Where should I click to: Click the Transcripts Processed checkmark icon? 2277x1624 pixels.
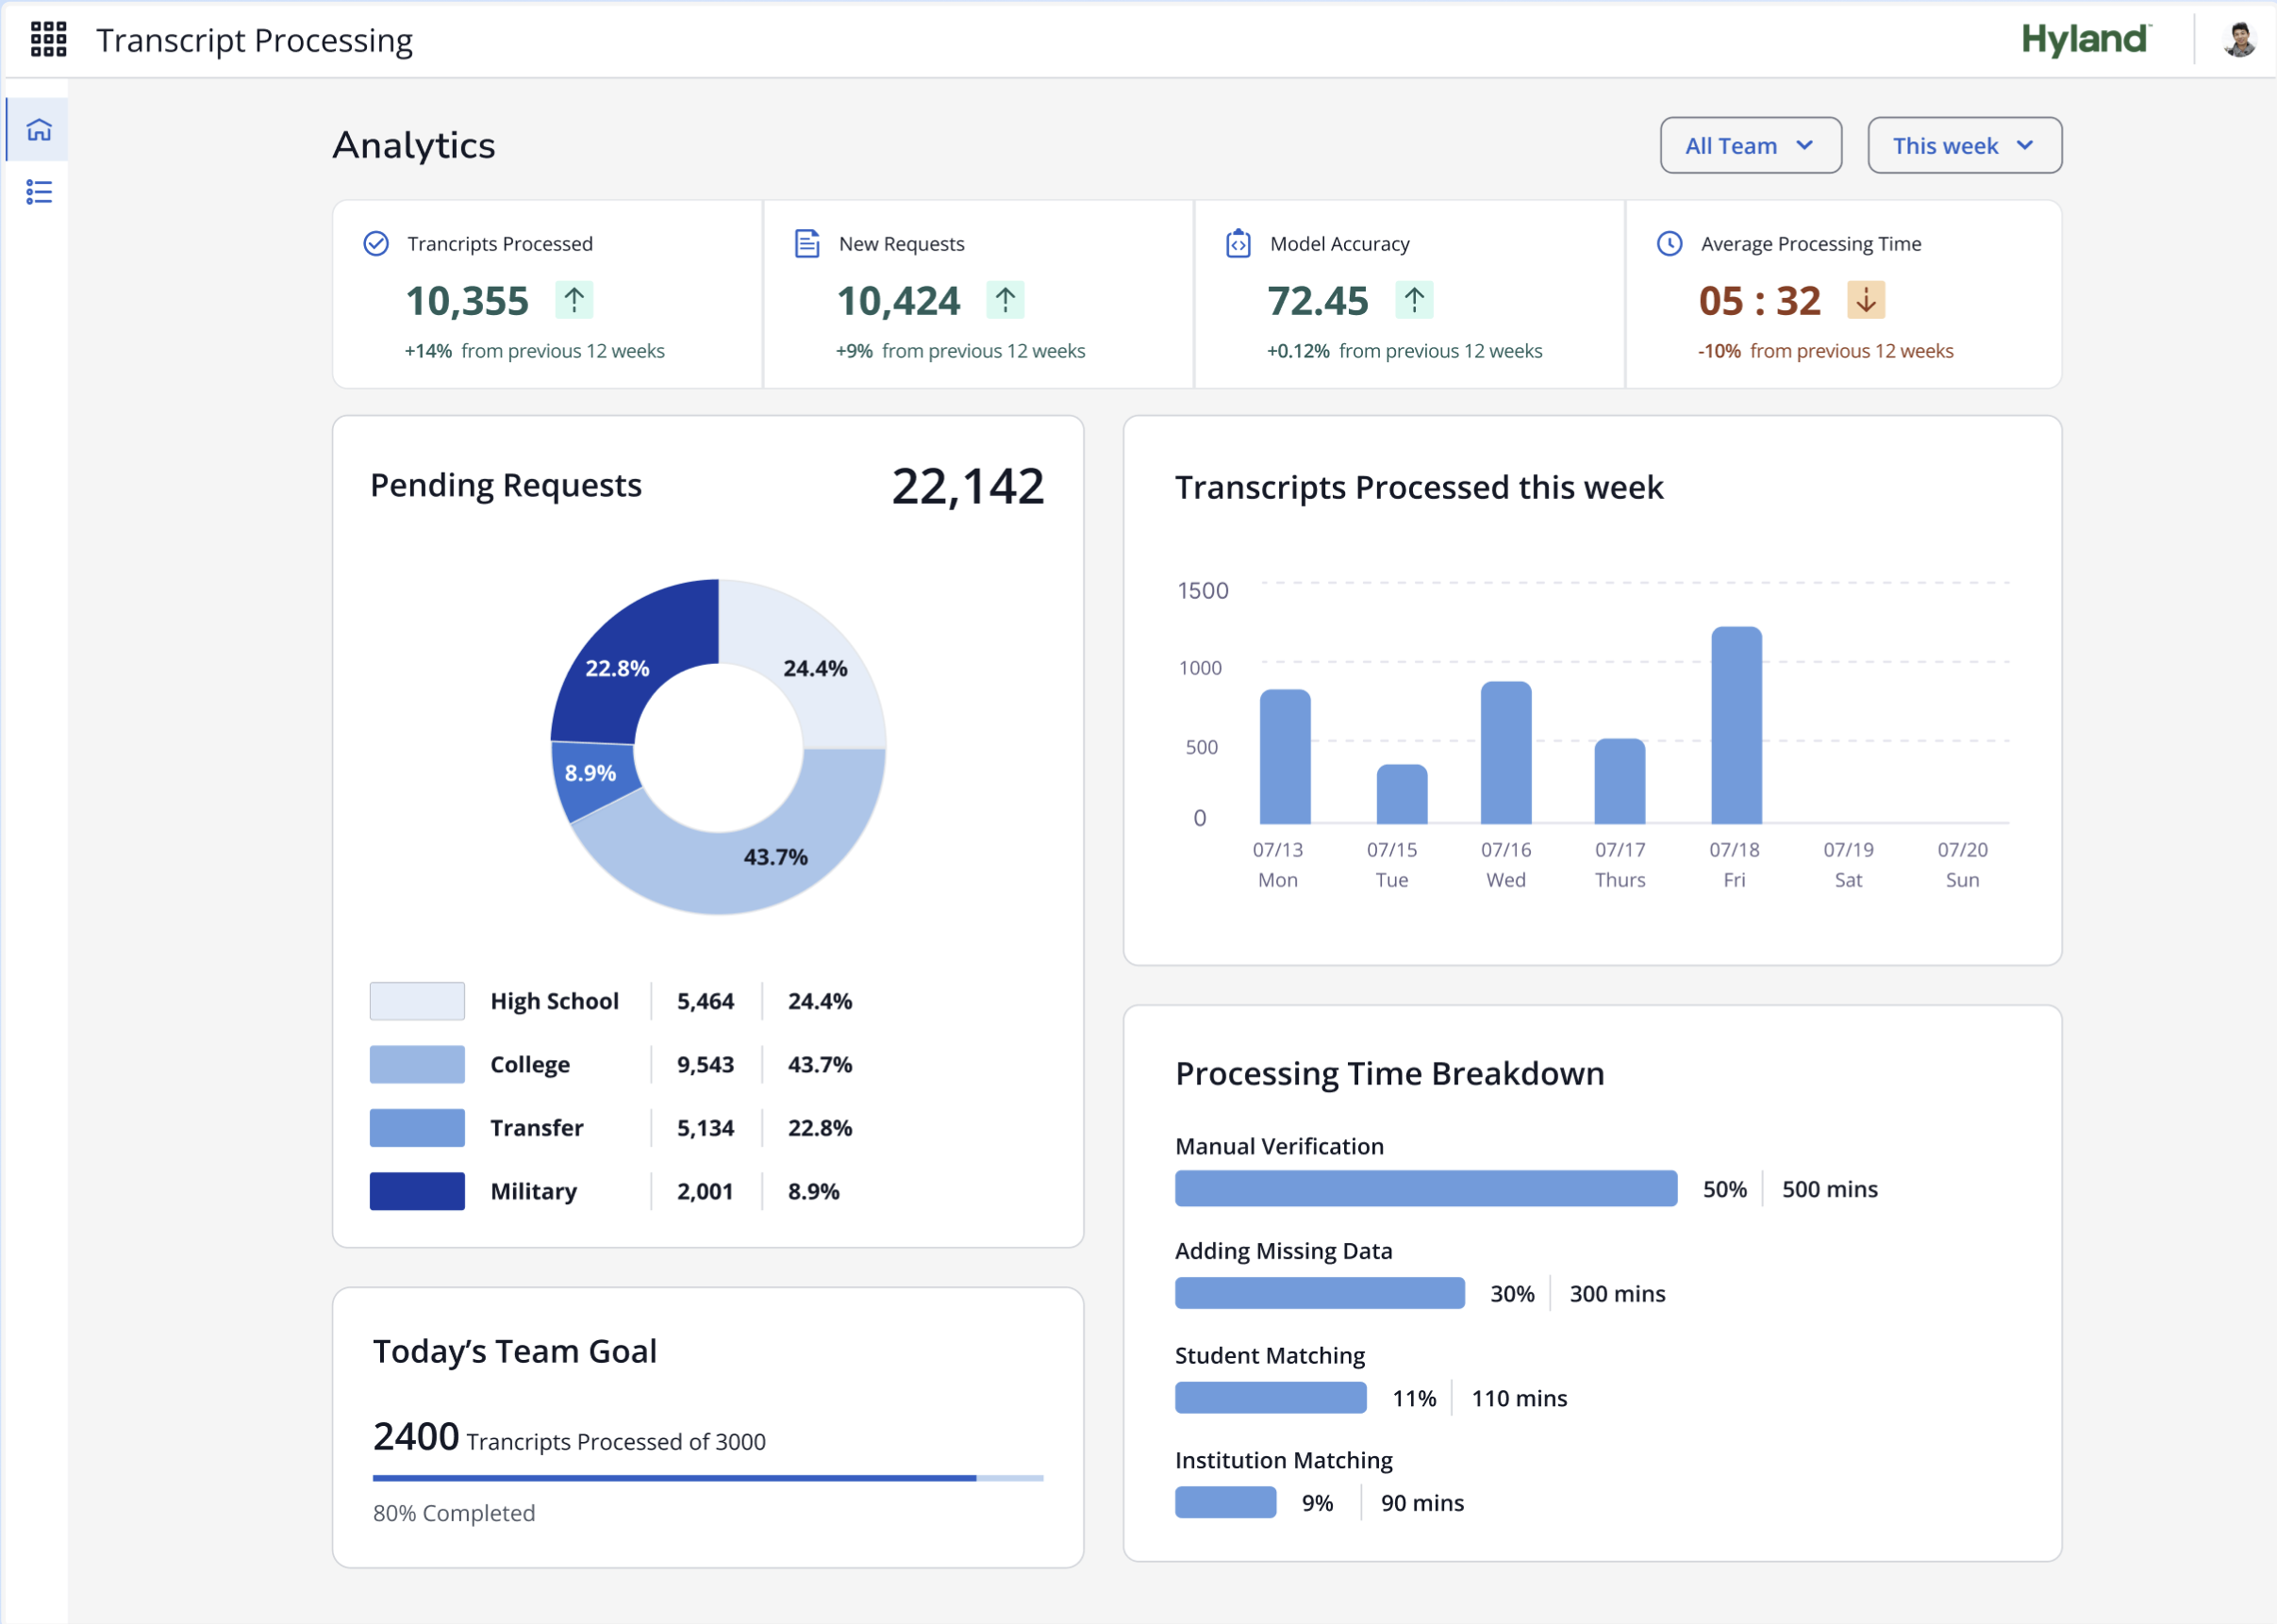pos(376,244)
